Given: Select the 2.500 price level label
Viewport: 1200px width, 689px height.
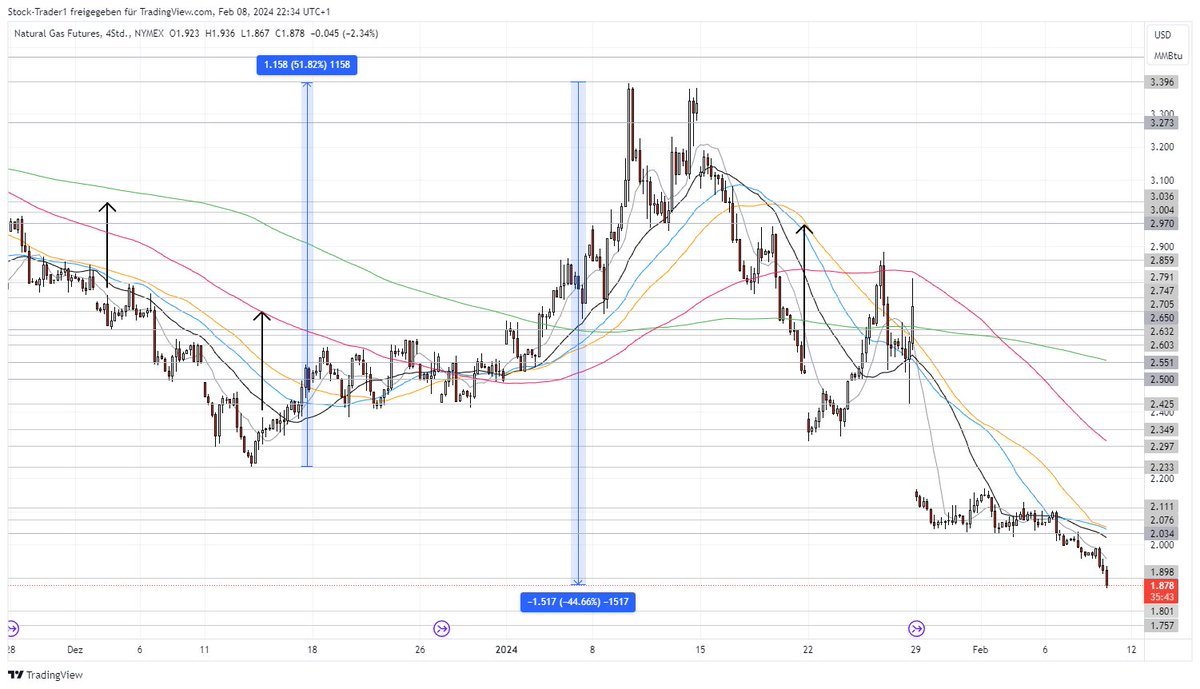Looking at the screenshot, I should pos(1162,379).
